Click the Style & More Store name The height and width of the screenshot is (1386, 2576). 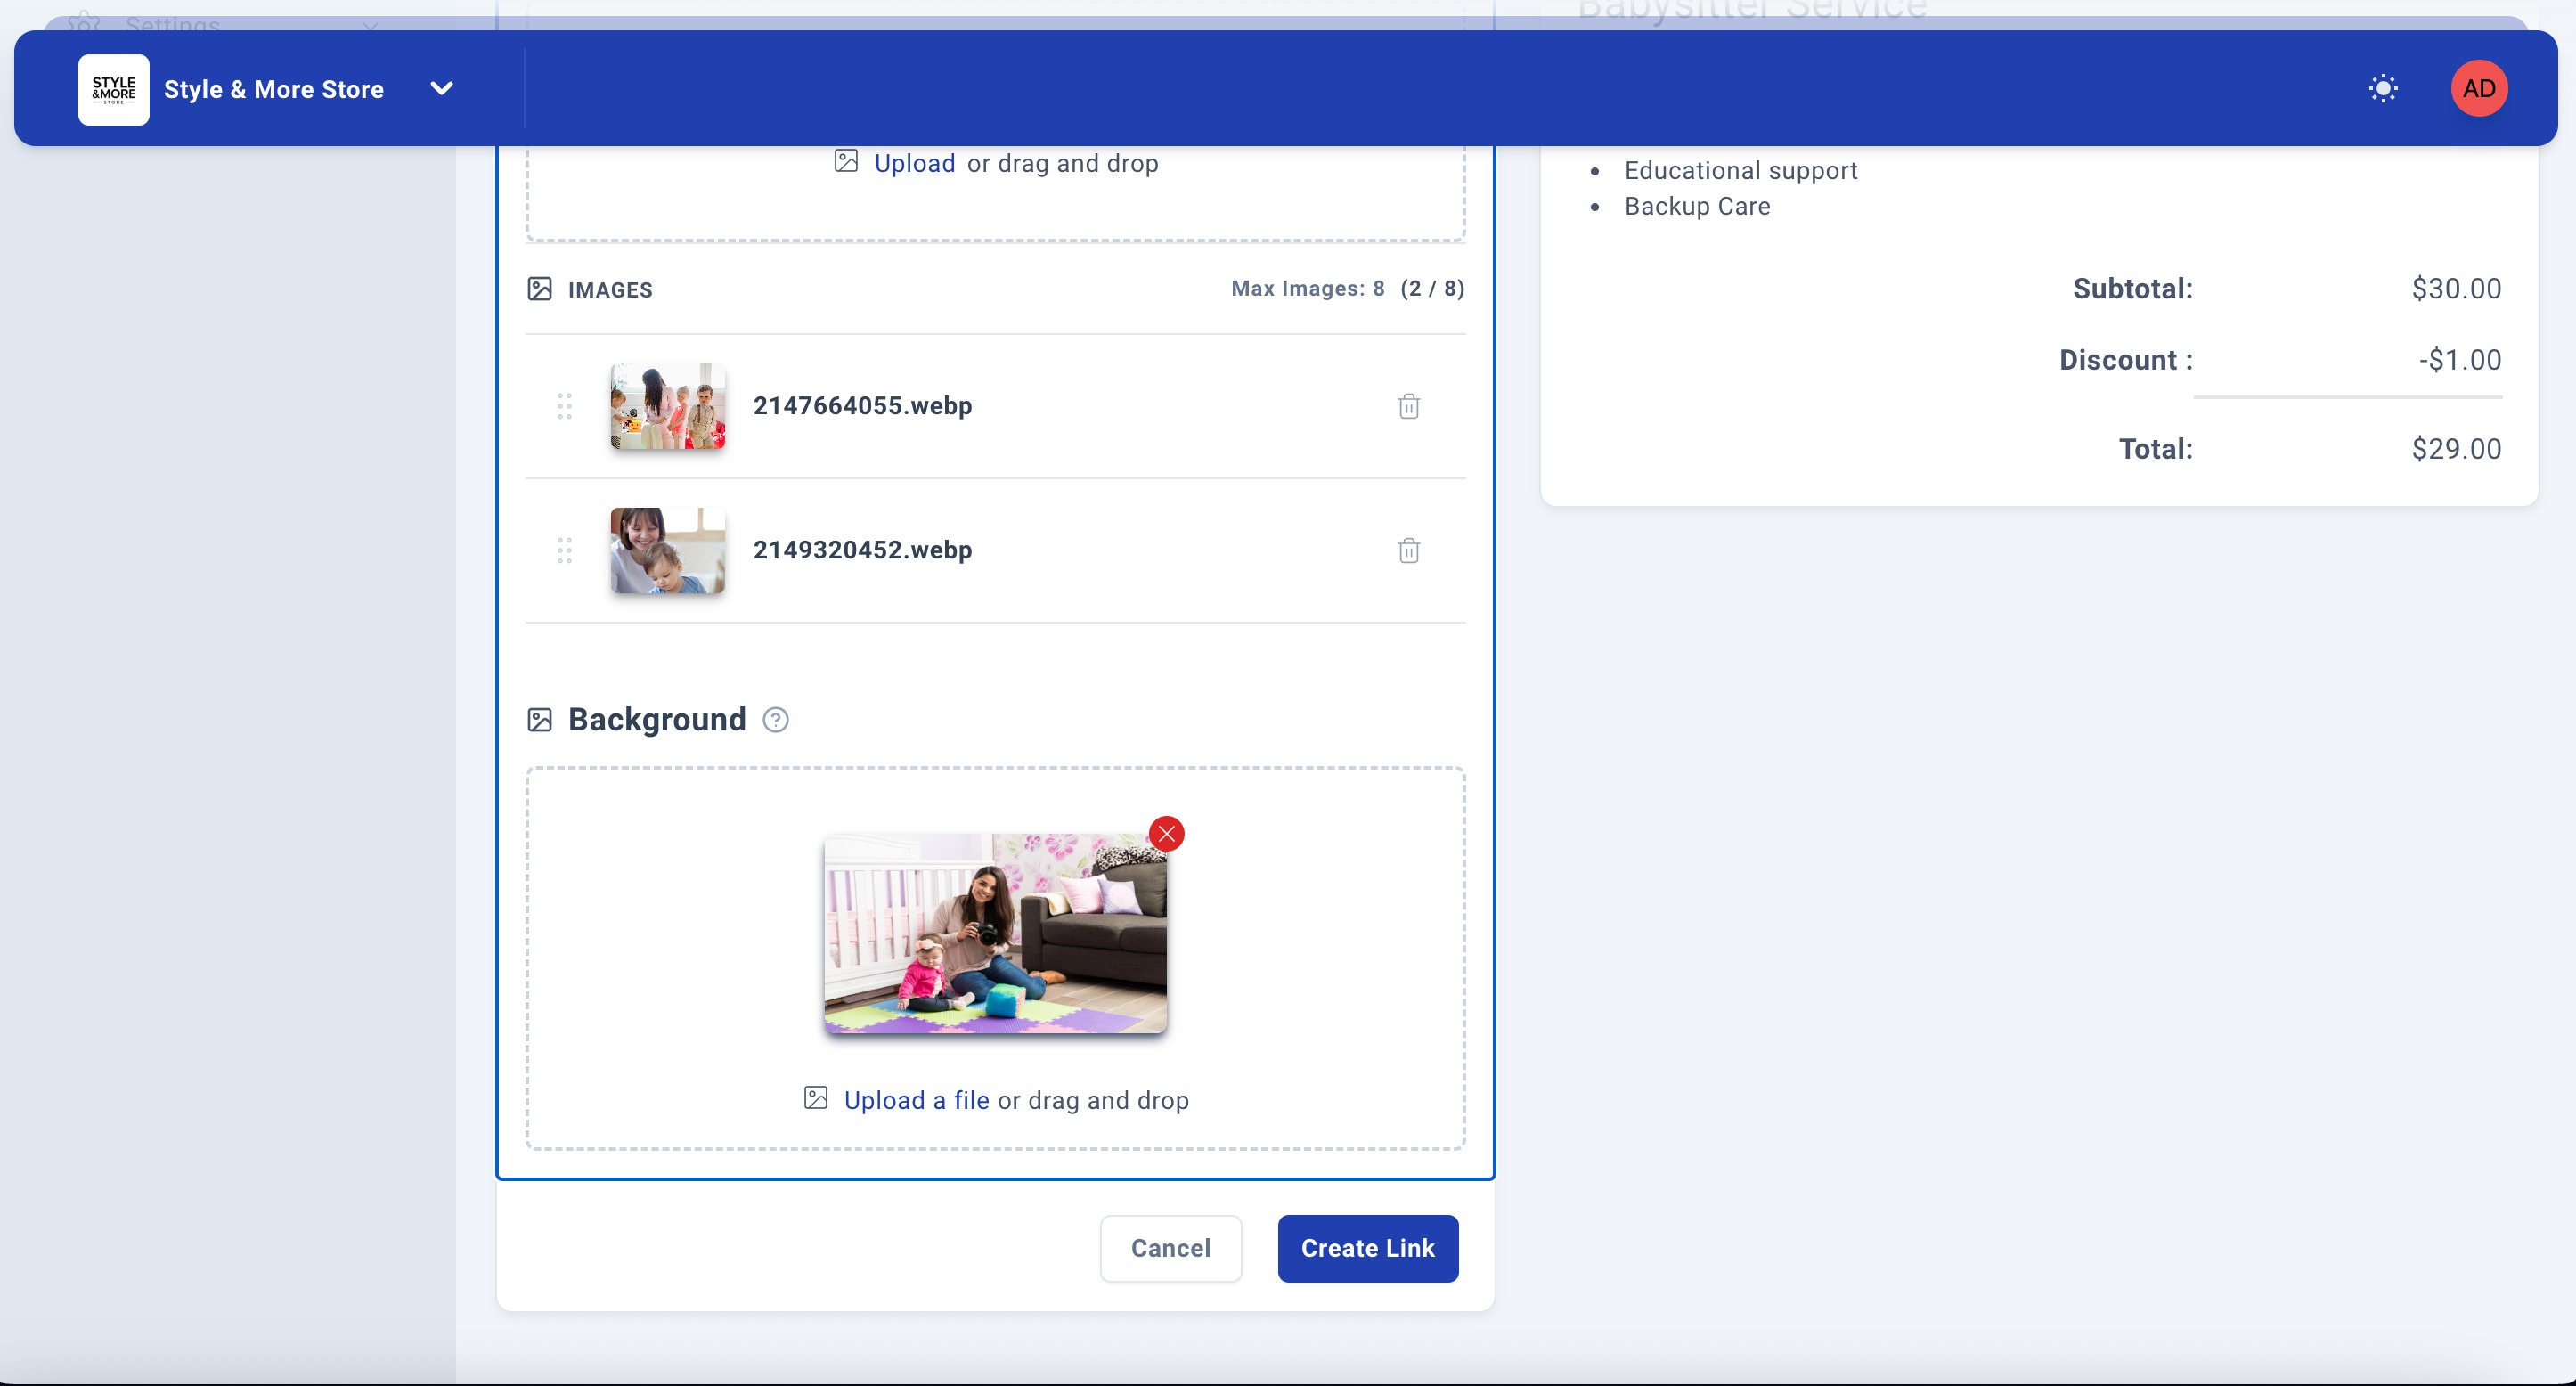click(273, 90)
